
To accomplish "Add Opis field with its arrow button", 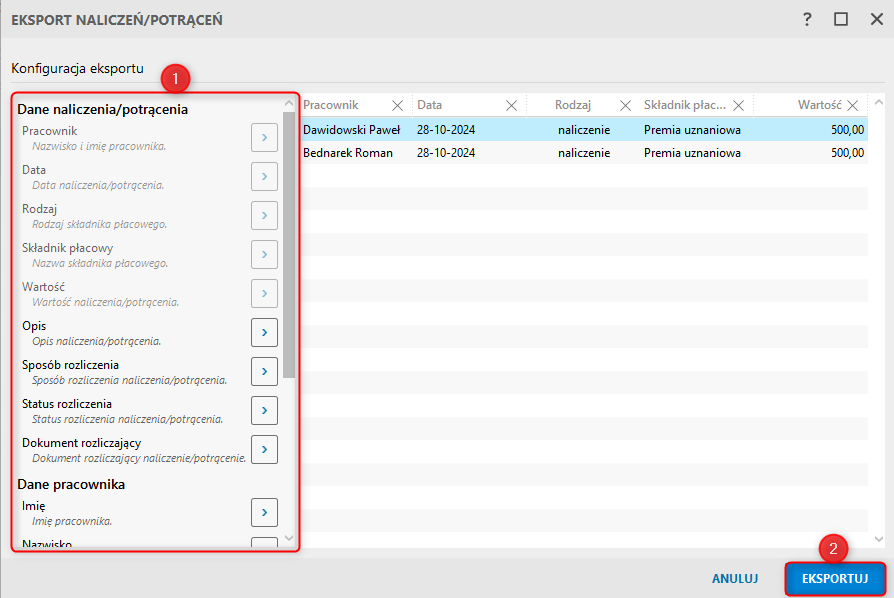I will point(264,332).
